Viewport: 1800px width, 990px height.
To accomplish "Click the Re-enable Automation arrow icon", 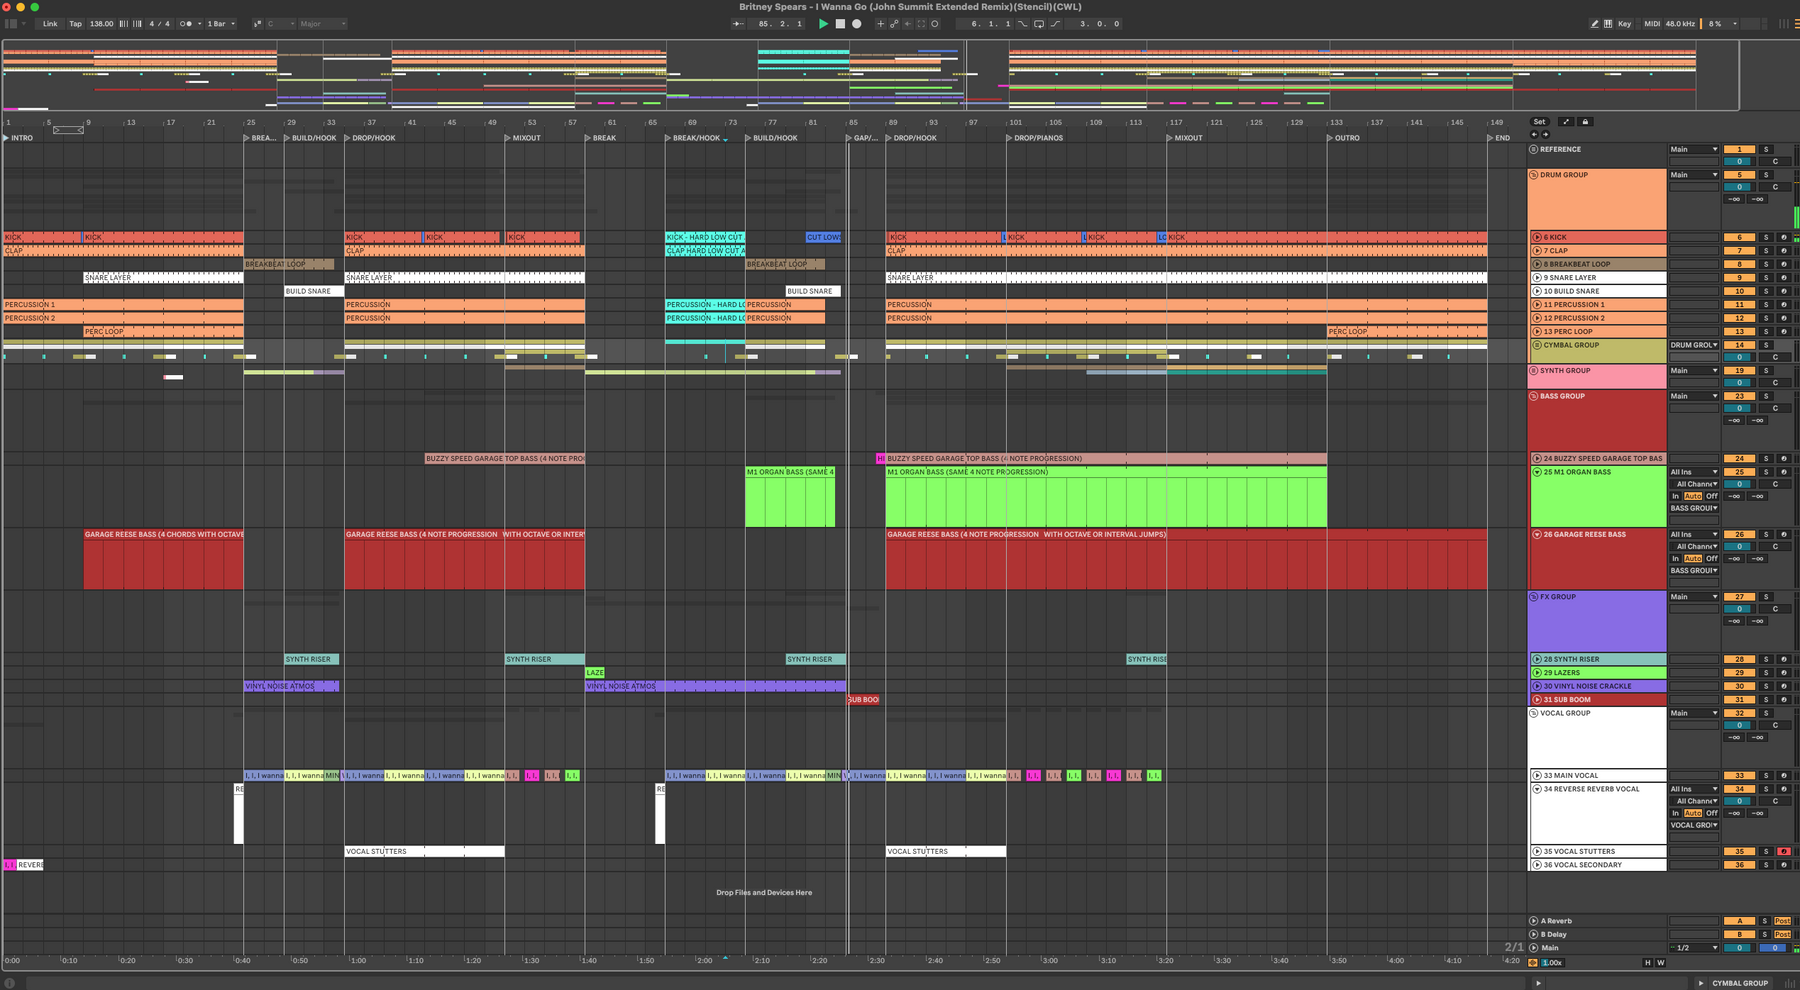I will (x=908, y=24).
